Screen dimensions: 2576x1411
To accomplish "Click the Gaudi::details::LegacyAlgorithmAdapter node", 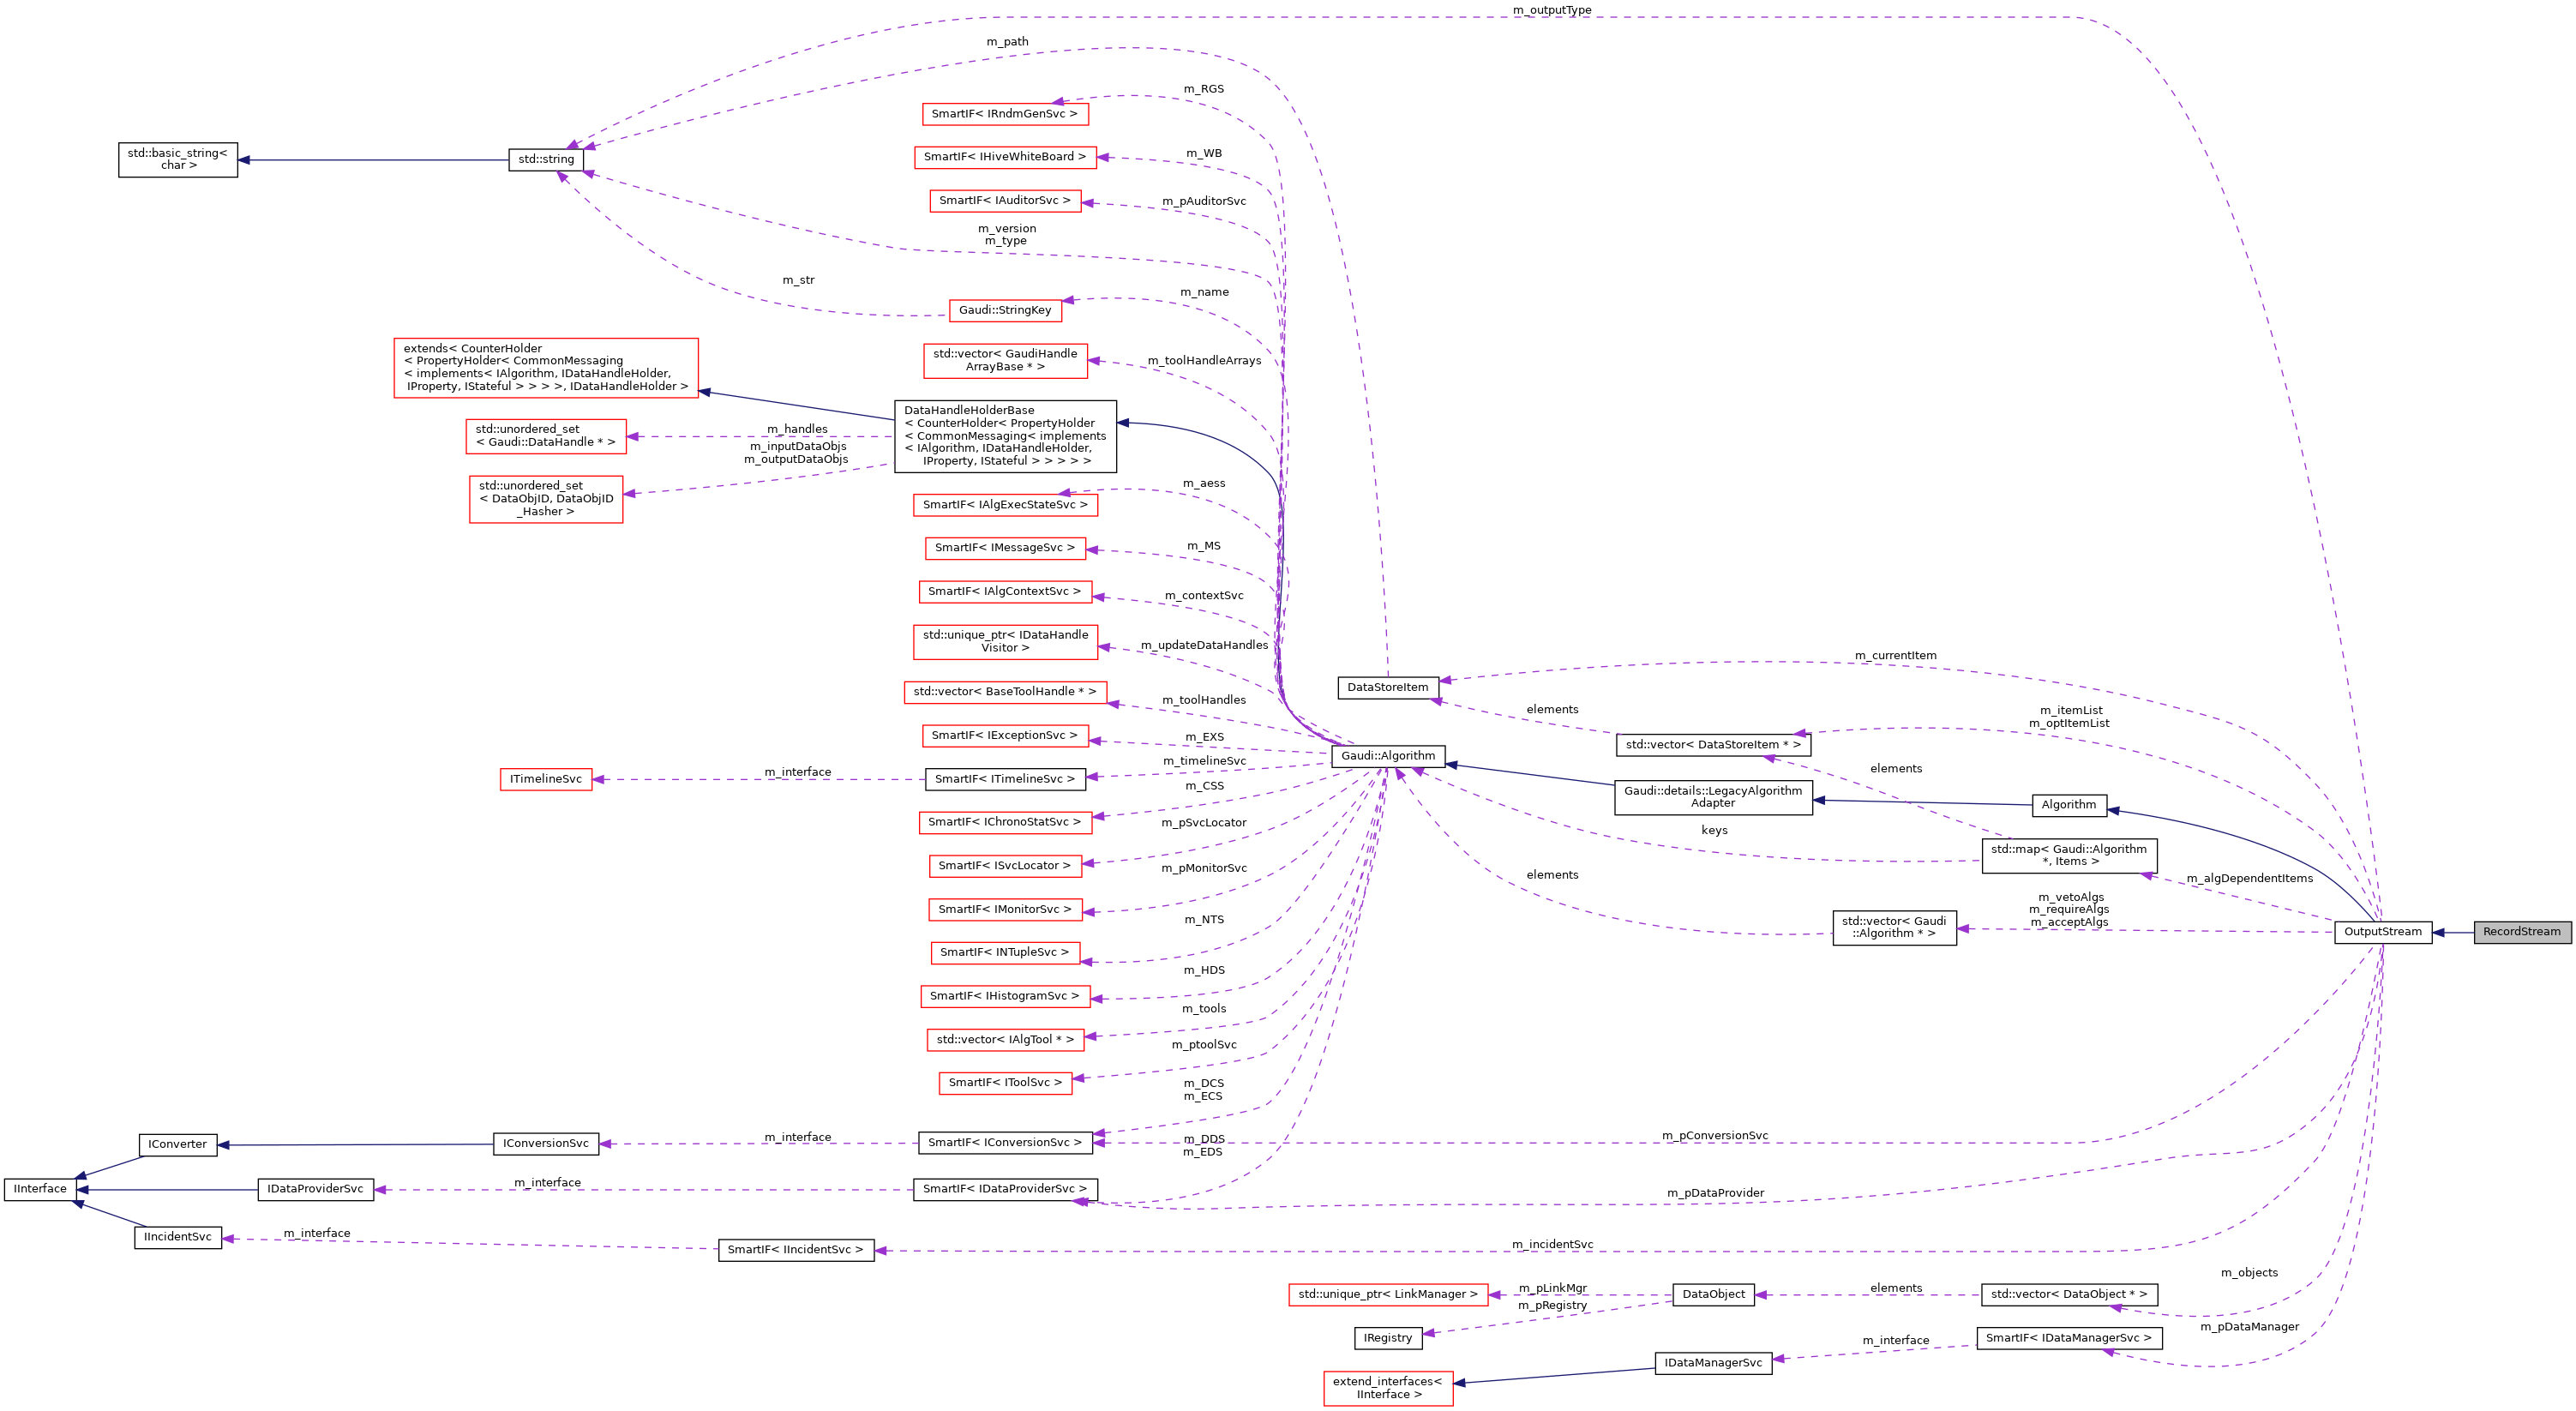I will (x=1714, y=797).
